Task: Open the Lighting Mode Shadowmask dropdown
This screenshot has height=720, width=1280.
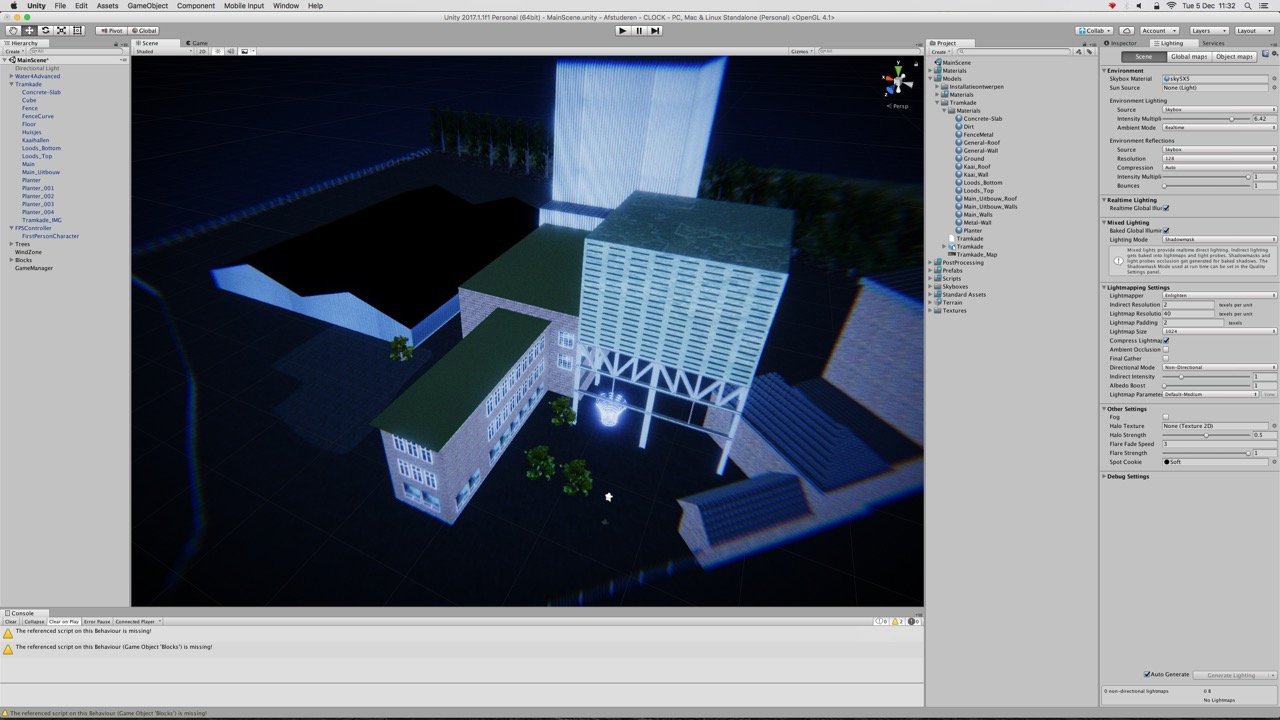Action: point(1219,240)
